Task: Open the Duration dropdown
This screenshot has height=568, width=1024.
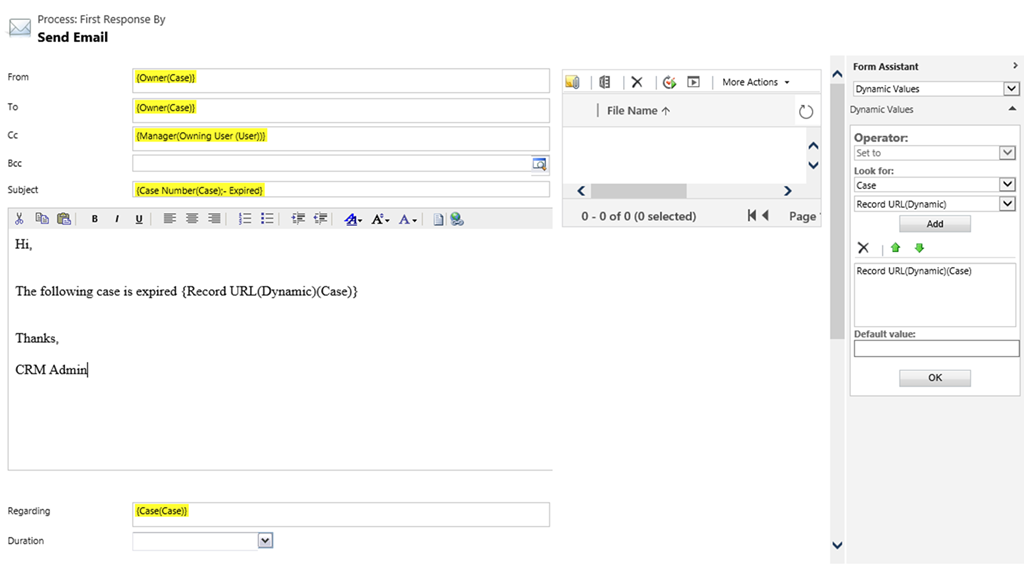Action: point(265,541)
